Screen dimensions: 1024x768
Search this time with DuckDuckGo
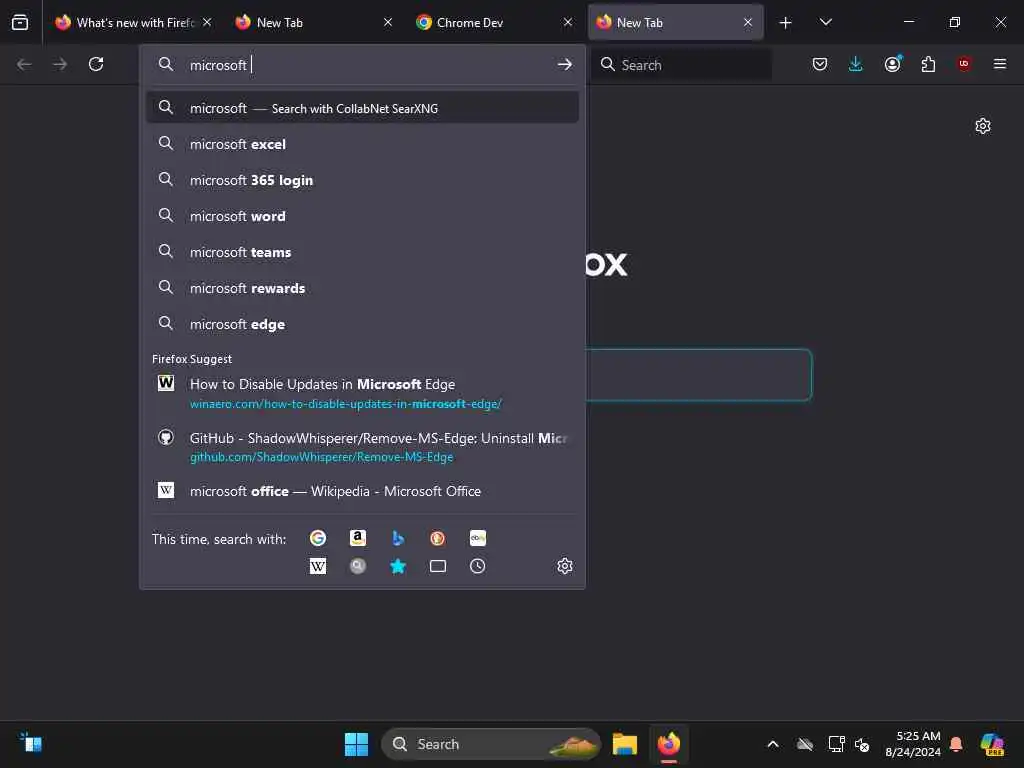pos(438,538)
